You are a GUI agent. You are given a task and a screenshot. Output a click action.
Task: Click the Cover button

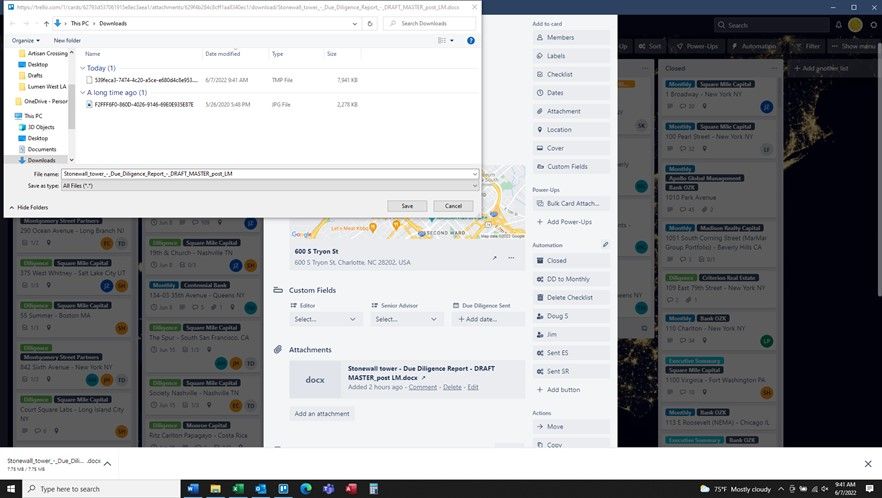coord(571,148)
